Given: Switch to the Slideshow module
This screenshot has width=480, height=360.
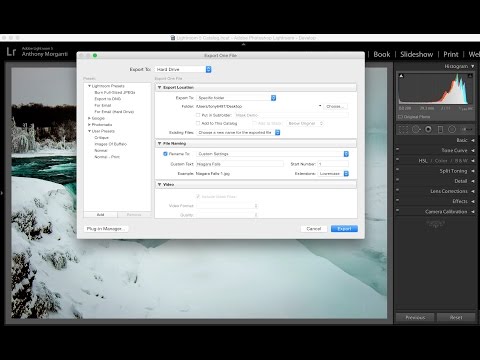Looking at the screenshot, I should [x=416, y=54].
